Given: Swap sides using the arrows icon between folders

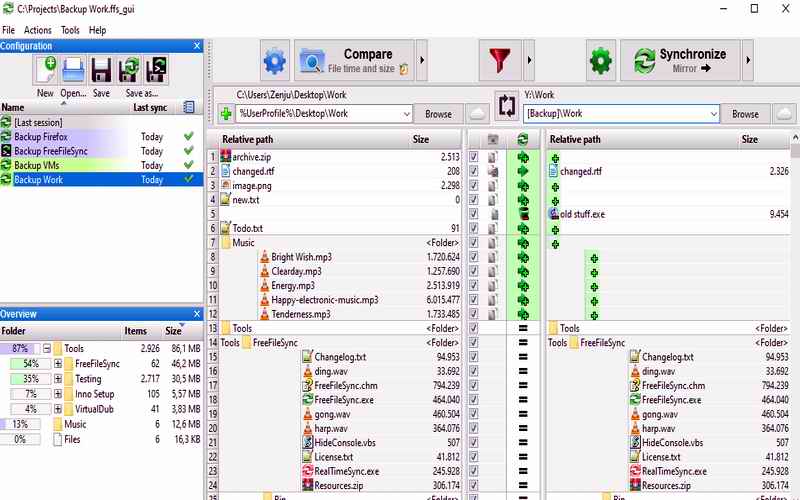Looking at the screenshot, I should pyautogui.click(x=507, y=106).
